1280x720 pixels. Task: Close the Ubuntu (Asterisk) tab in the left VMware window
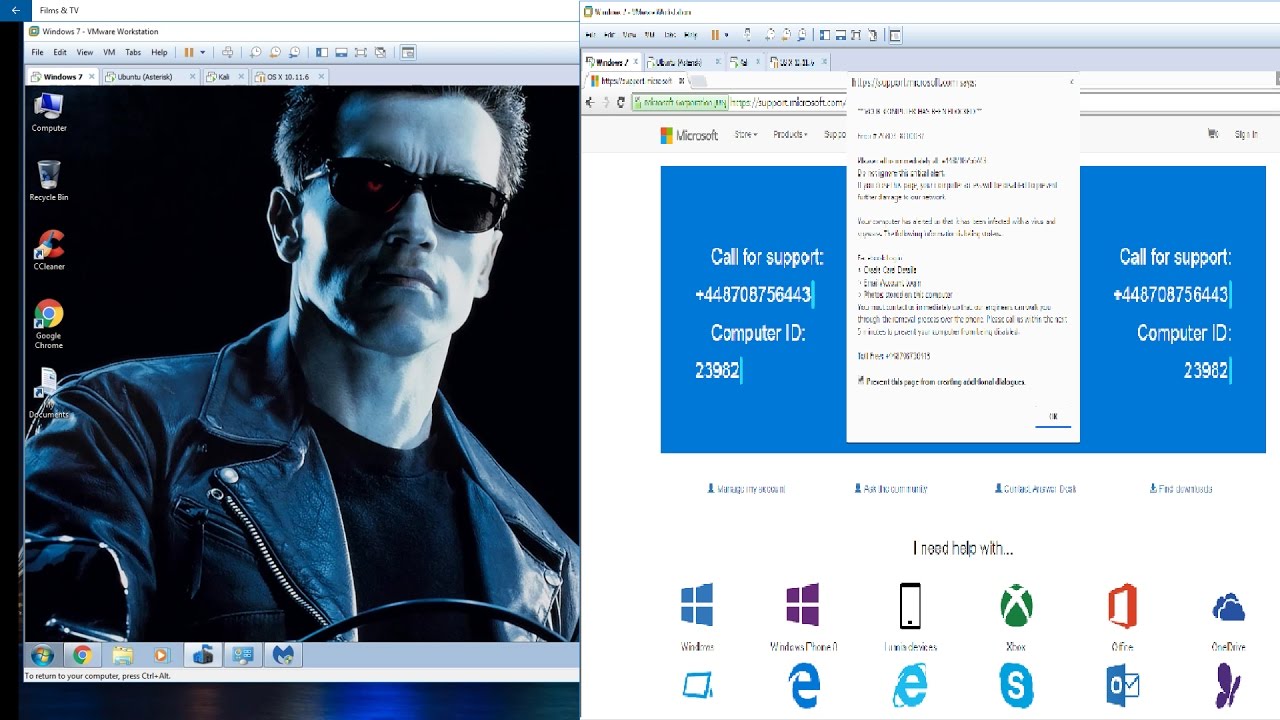pyautogui.click(x=193, y=77)
